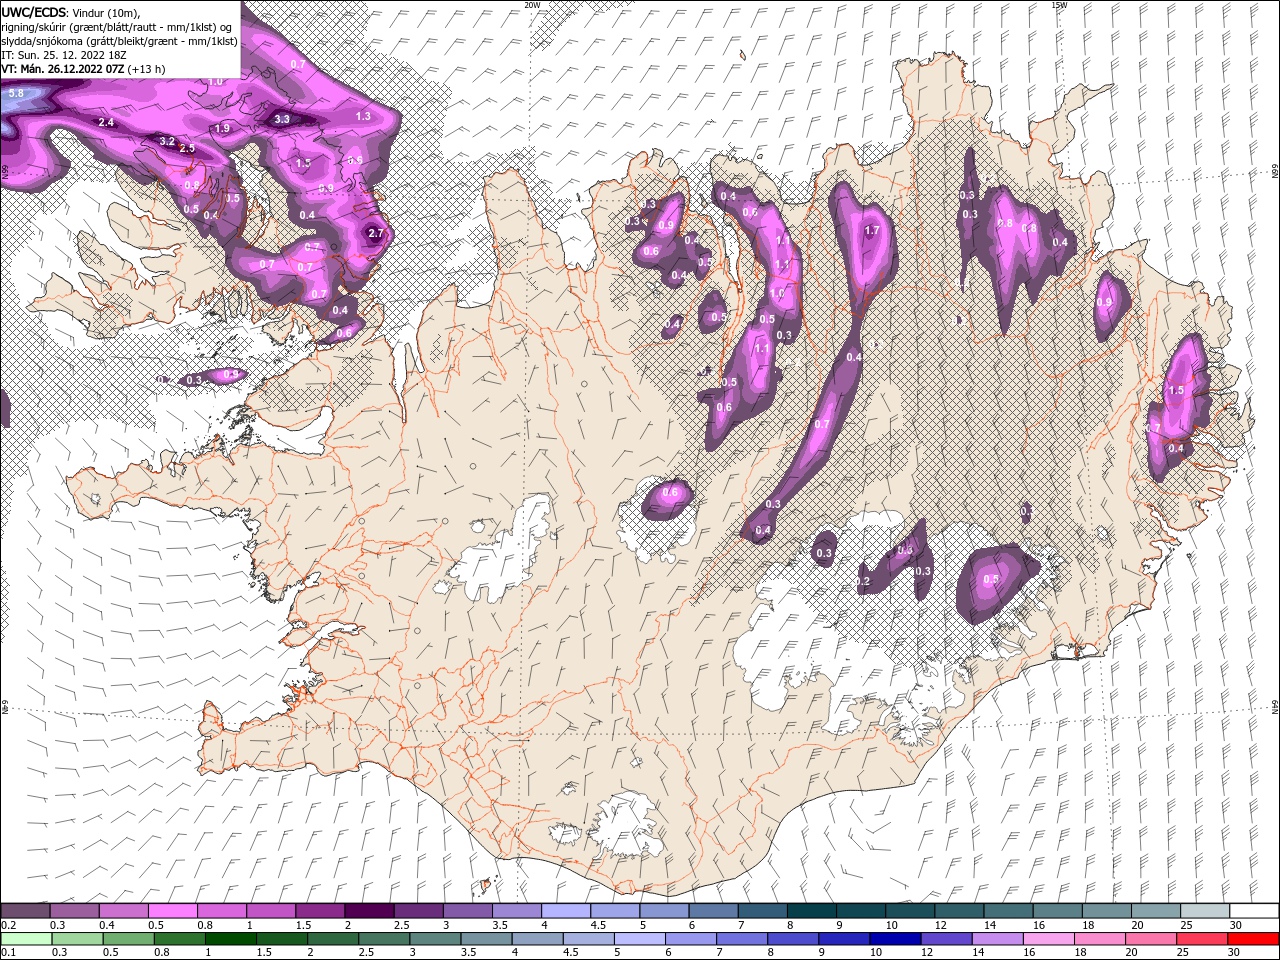This screenshot has width=1280, height=960.
Task: Click the '(+13 h)' forecast offset text
Action: pos(147,69)
